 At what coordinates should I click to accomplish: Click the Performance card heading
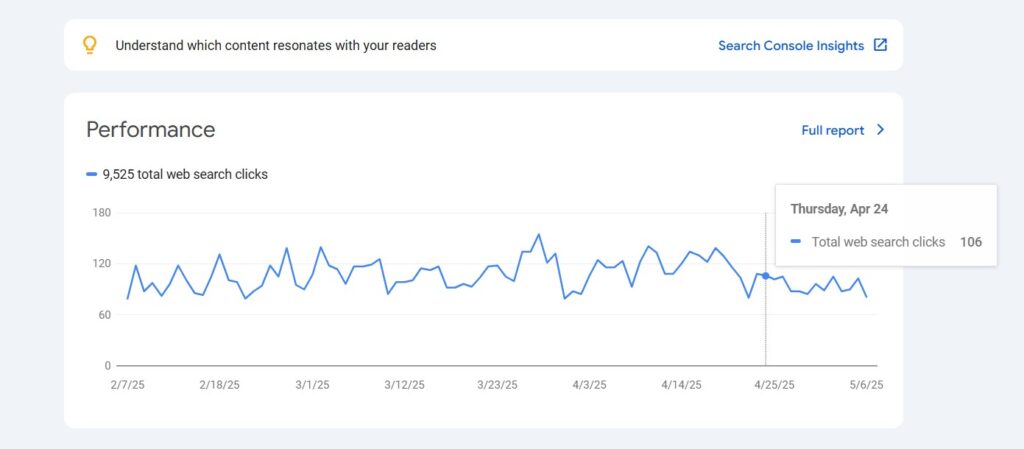coord(150,129)
